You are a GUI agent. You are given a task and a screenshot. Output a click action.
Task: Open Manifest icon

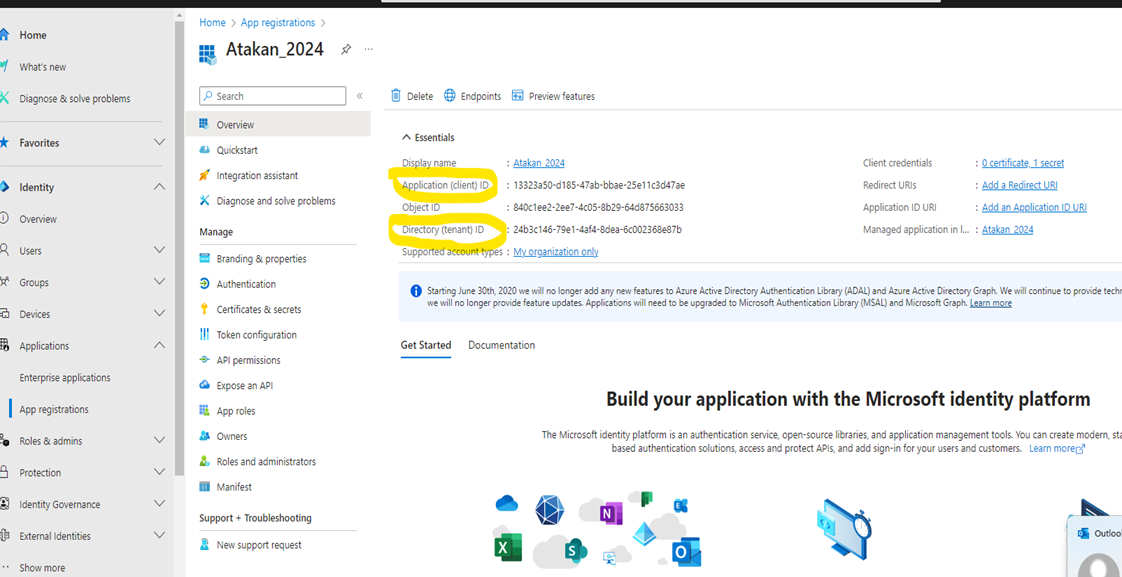[204, 487]
